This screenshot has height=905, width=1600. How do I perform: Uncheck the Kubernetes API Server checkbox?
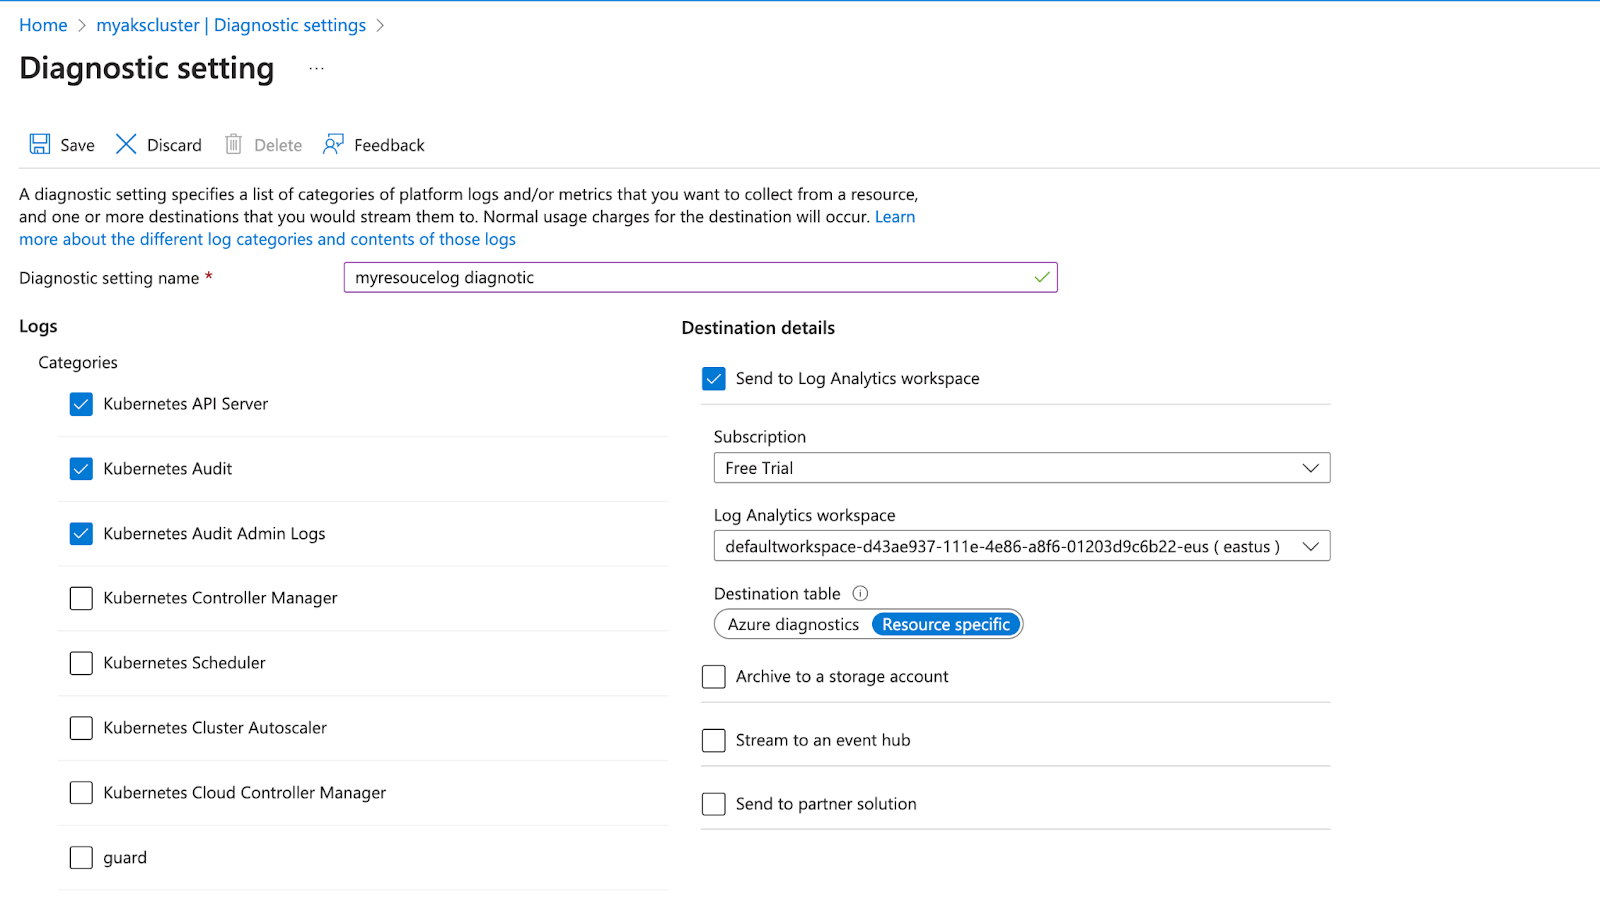click(81, 404)
